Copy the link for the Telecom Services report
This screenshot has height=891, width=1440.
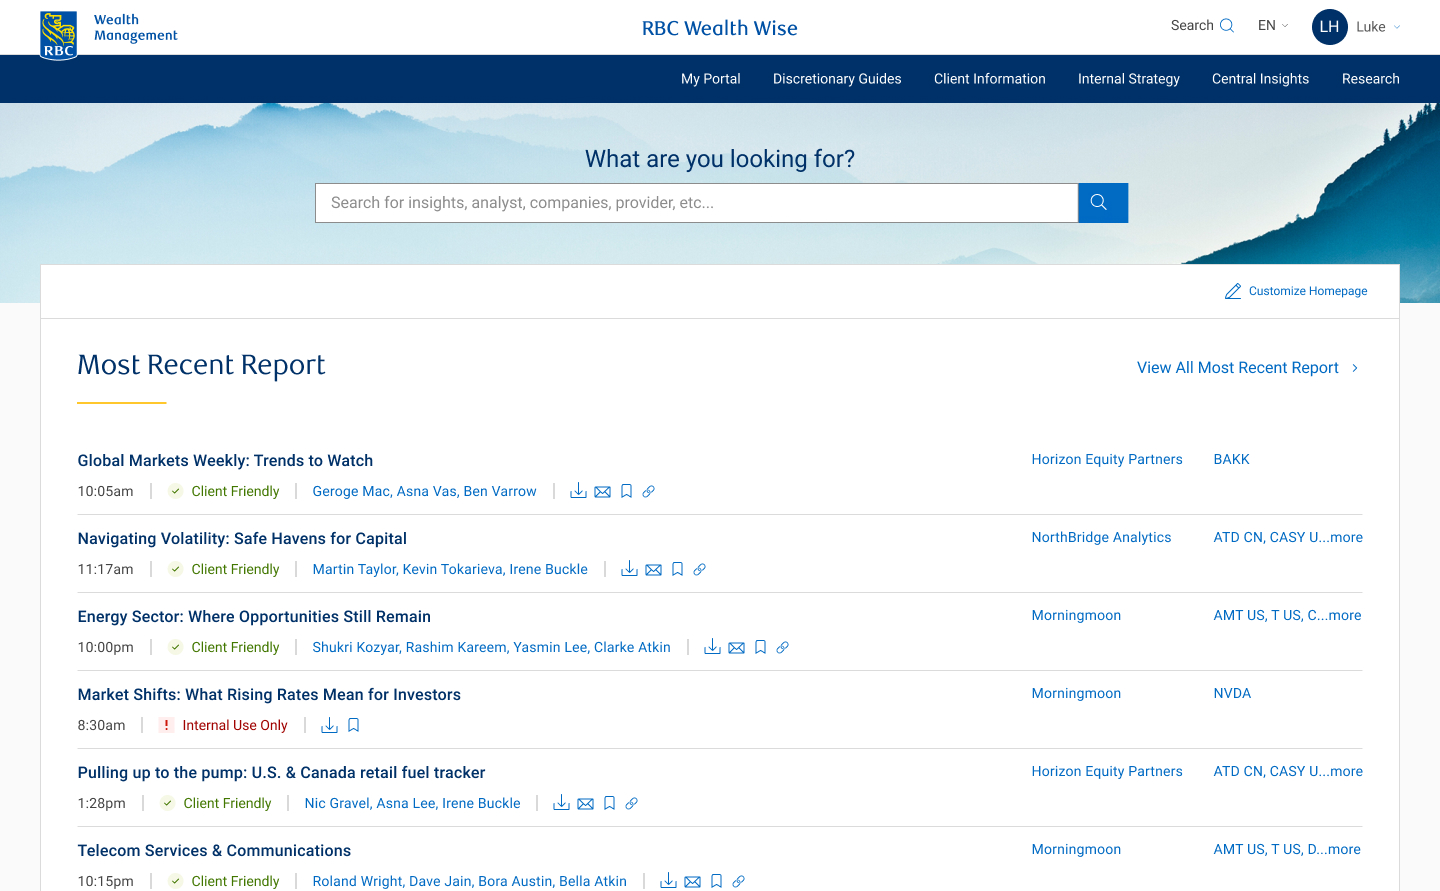point(738,881)
